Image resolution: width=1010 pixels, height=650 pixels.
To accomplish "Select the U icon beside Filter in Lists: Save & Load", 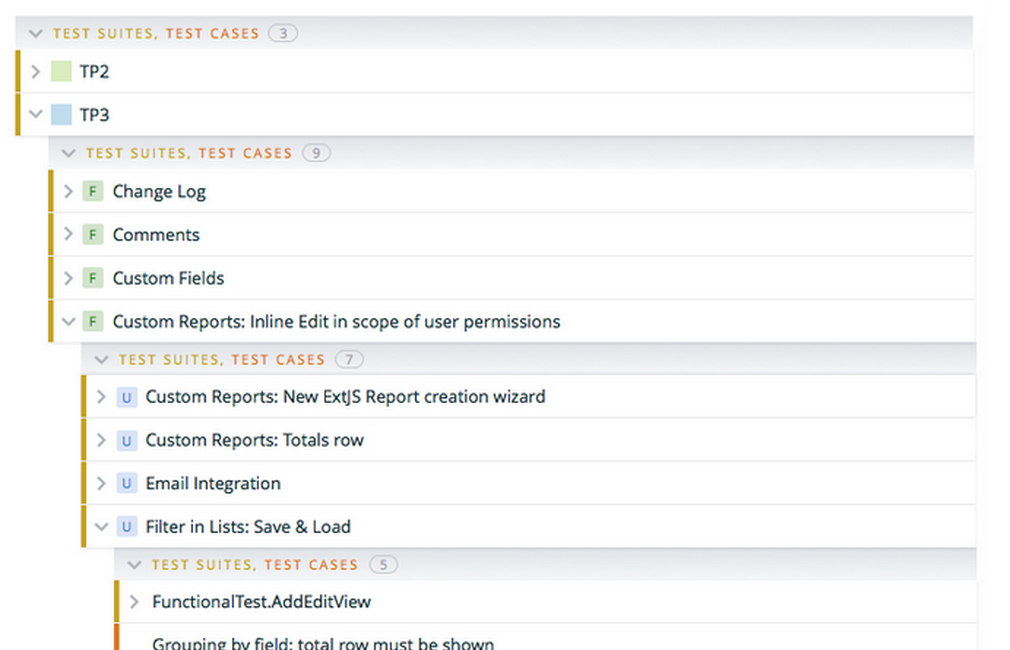I will point(126,526).
